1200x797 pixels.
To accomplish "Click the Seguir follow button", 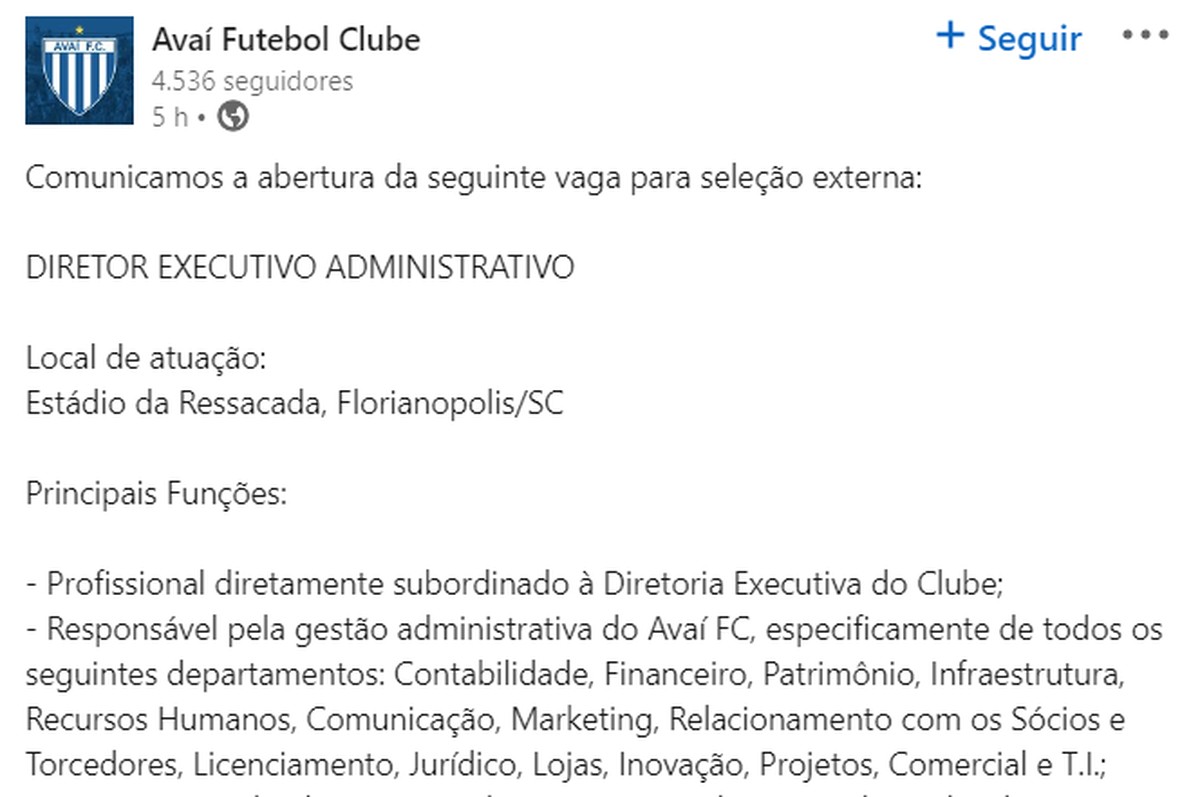I will tap(1010, 38).
